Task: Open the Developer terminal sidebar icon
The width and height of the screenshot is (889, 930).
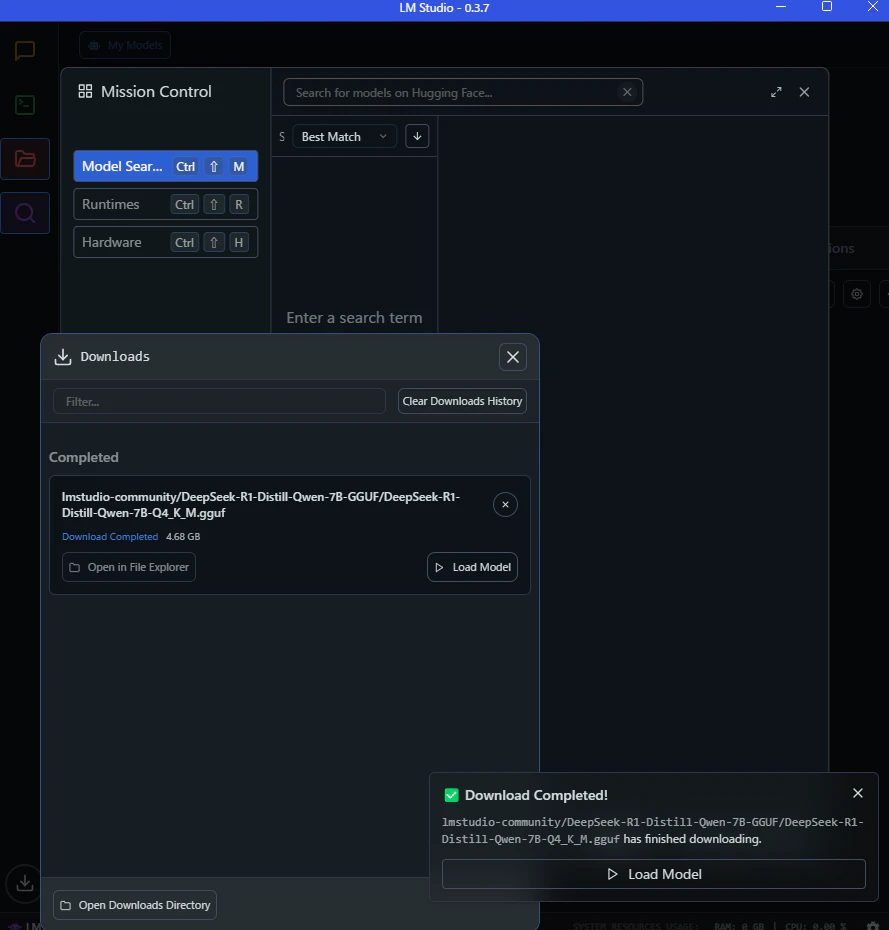Action: coord(25,105)
